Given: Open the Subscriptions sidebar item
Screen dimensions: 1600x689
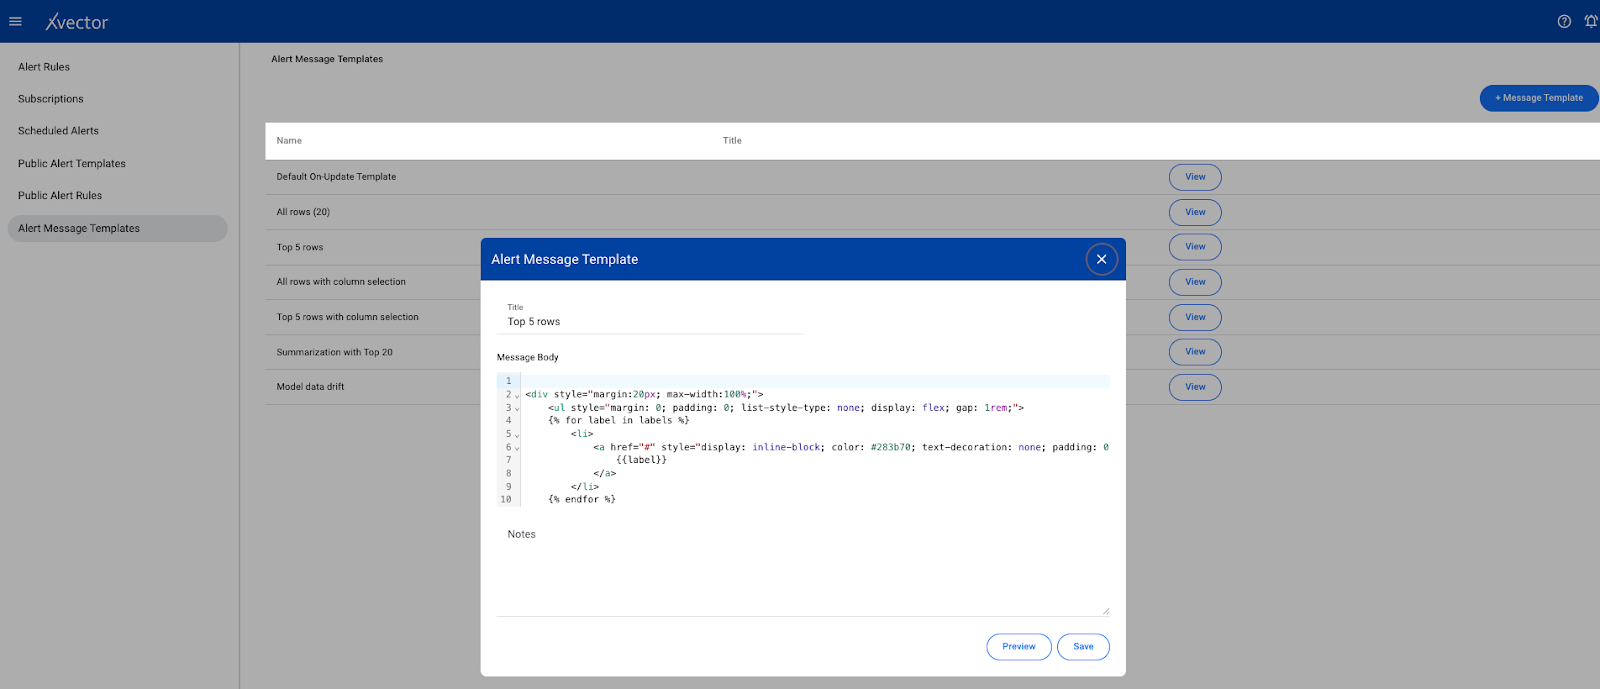Looking at the screenshot, I should 51,99.
